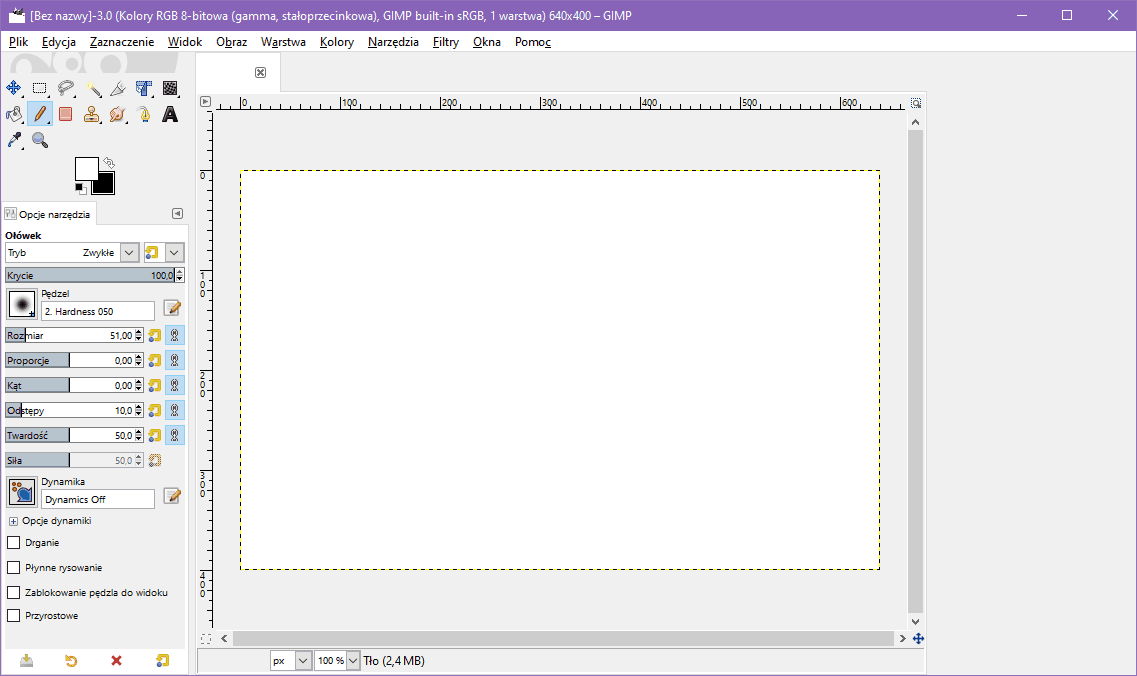The height and width of the screenshot is (676, 1137).
Task: Activate the Text tool
Action: (x=170, y=114)
